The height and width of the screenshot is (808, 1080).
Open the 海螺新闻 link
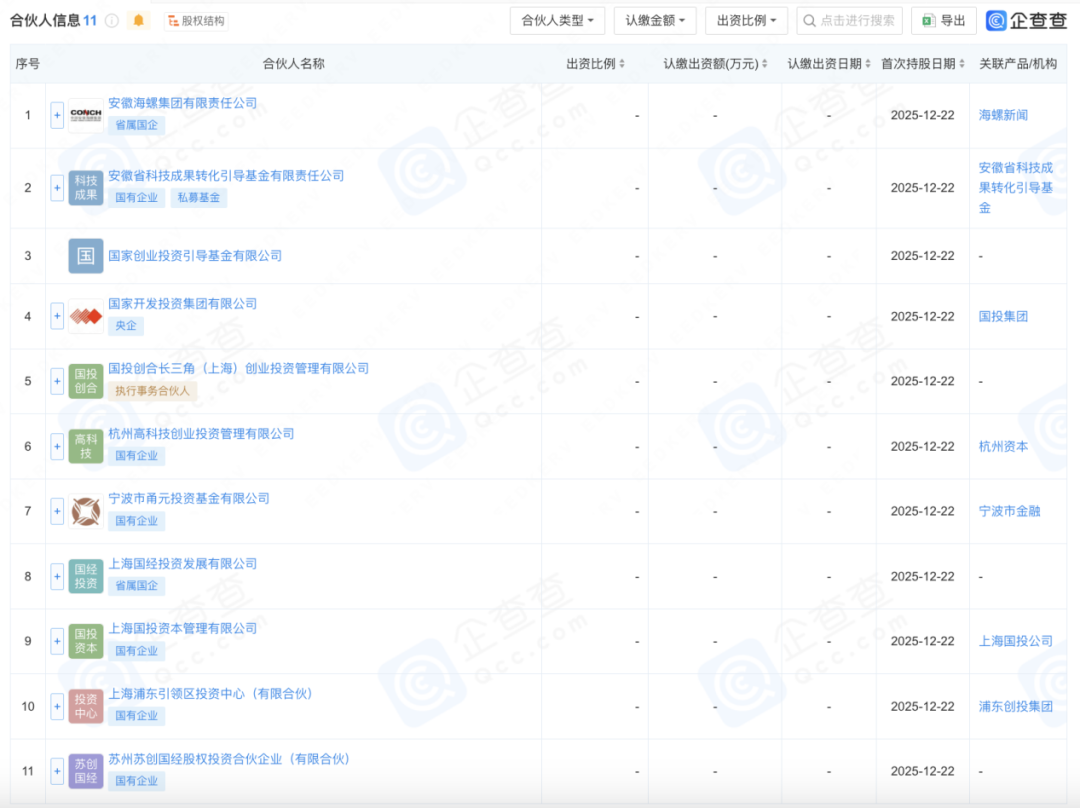[1003, 114]
